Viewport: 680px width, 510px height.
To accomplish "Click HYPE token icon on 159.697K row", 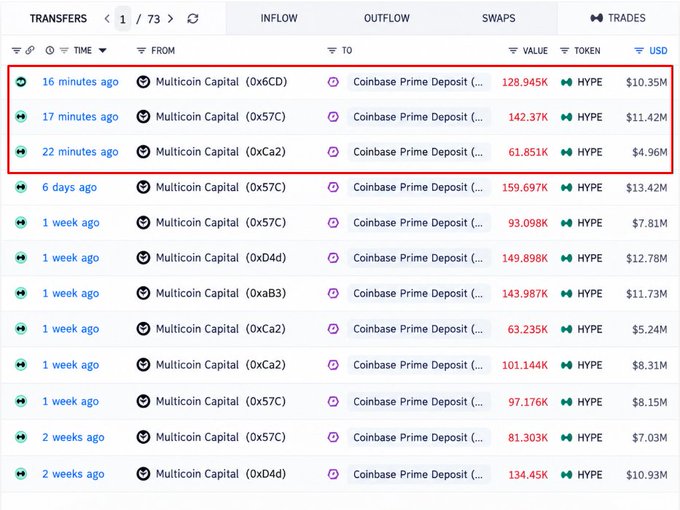I will [x=566, y=188].
